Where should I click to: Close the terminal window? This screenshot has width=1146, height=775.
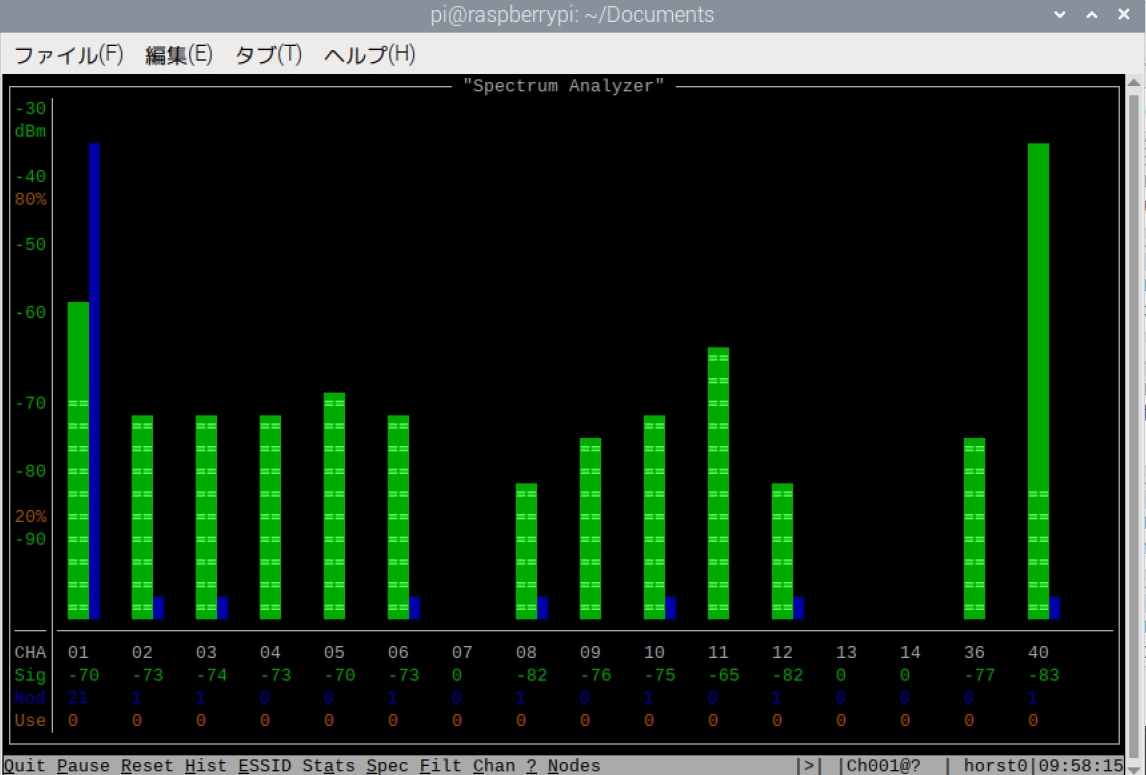point(1124,15)
